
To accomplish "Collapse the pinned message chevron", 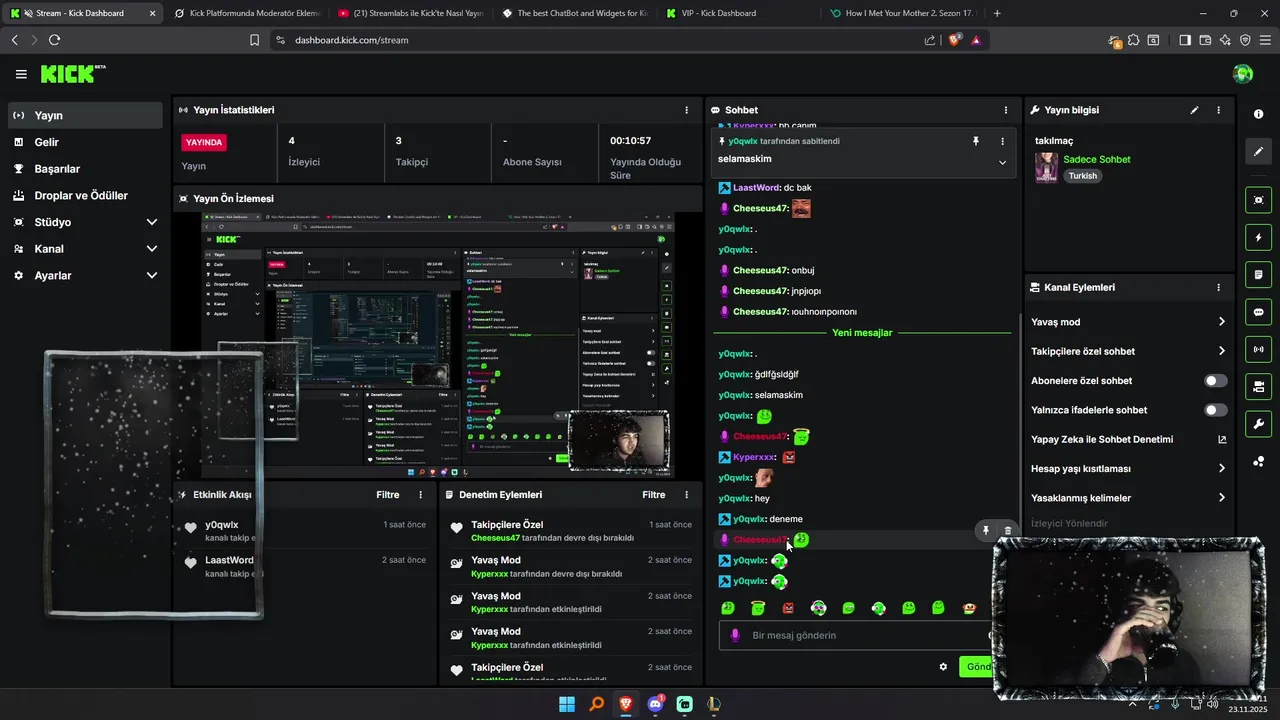I will pos(1002,162).
